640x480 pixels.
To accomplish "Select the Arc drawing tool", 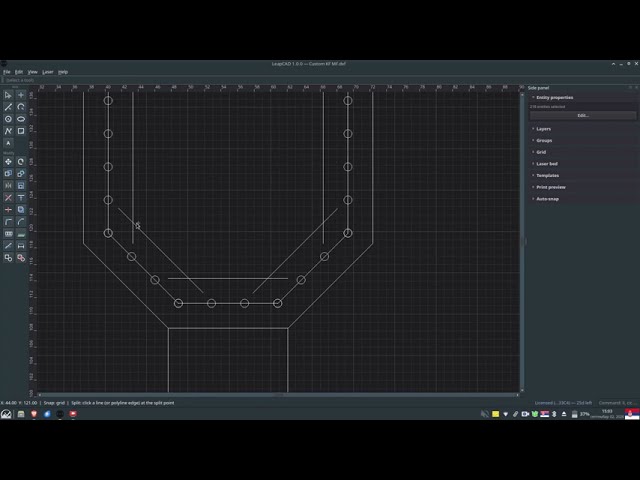I will point(21,107).
